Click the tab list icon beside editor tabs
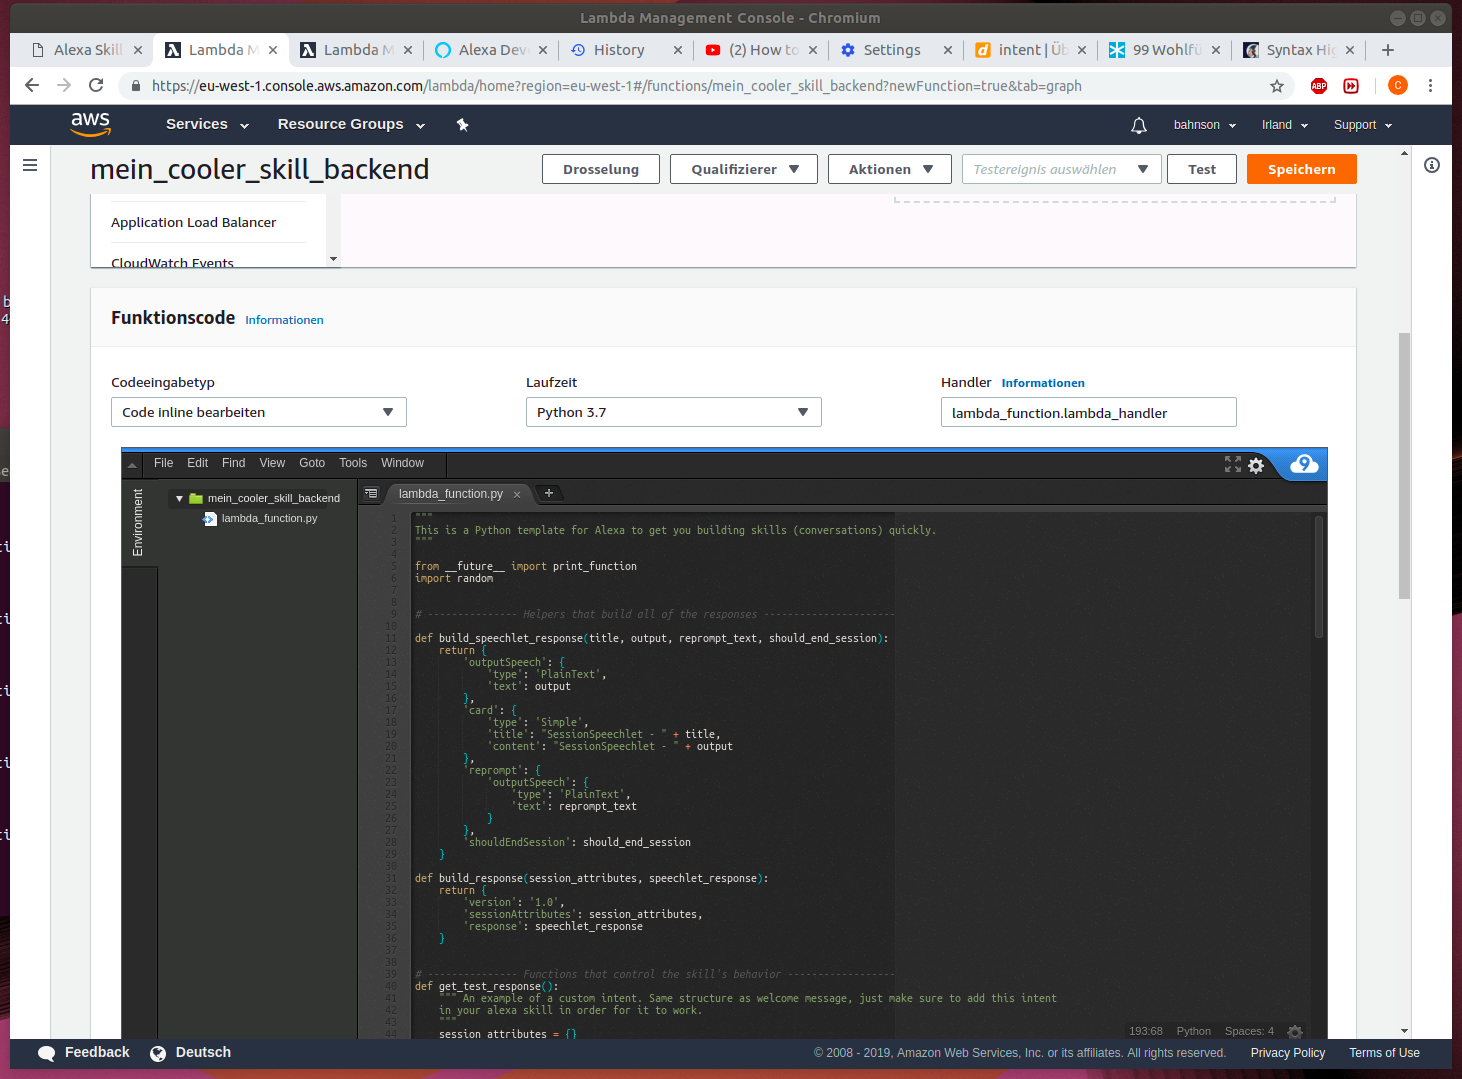Viewport: 1462px width, 1079px height. pyautogui.click(x=370, y=493)
